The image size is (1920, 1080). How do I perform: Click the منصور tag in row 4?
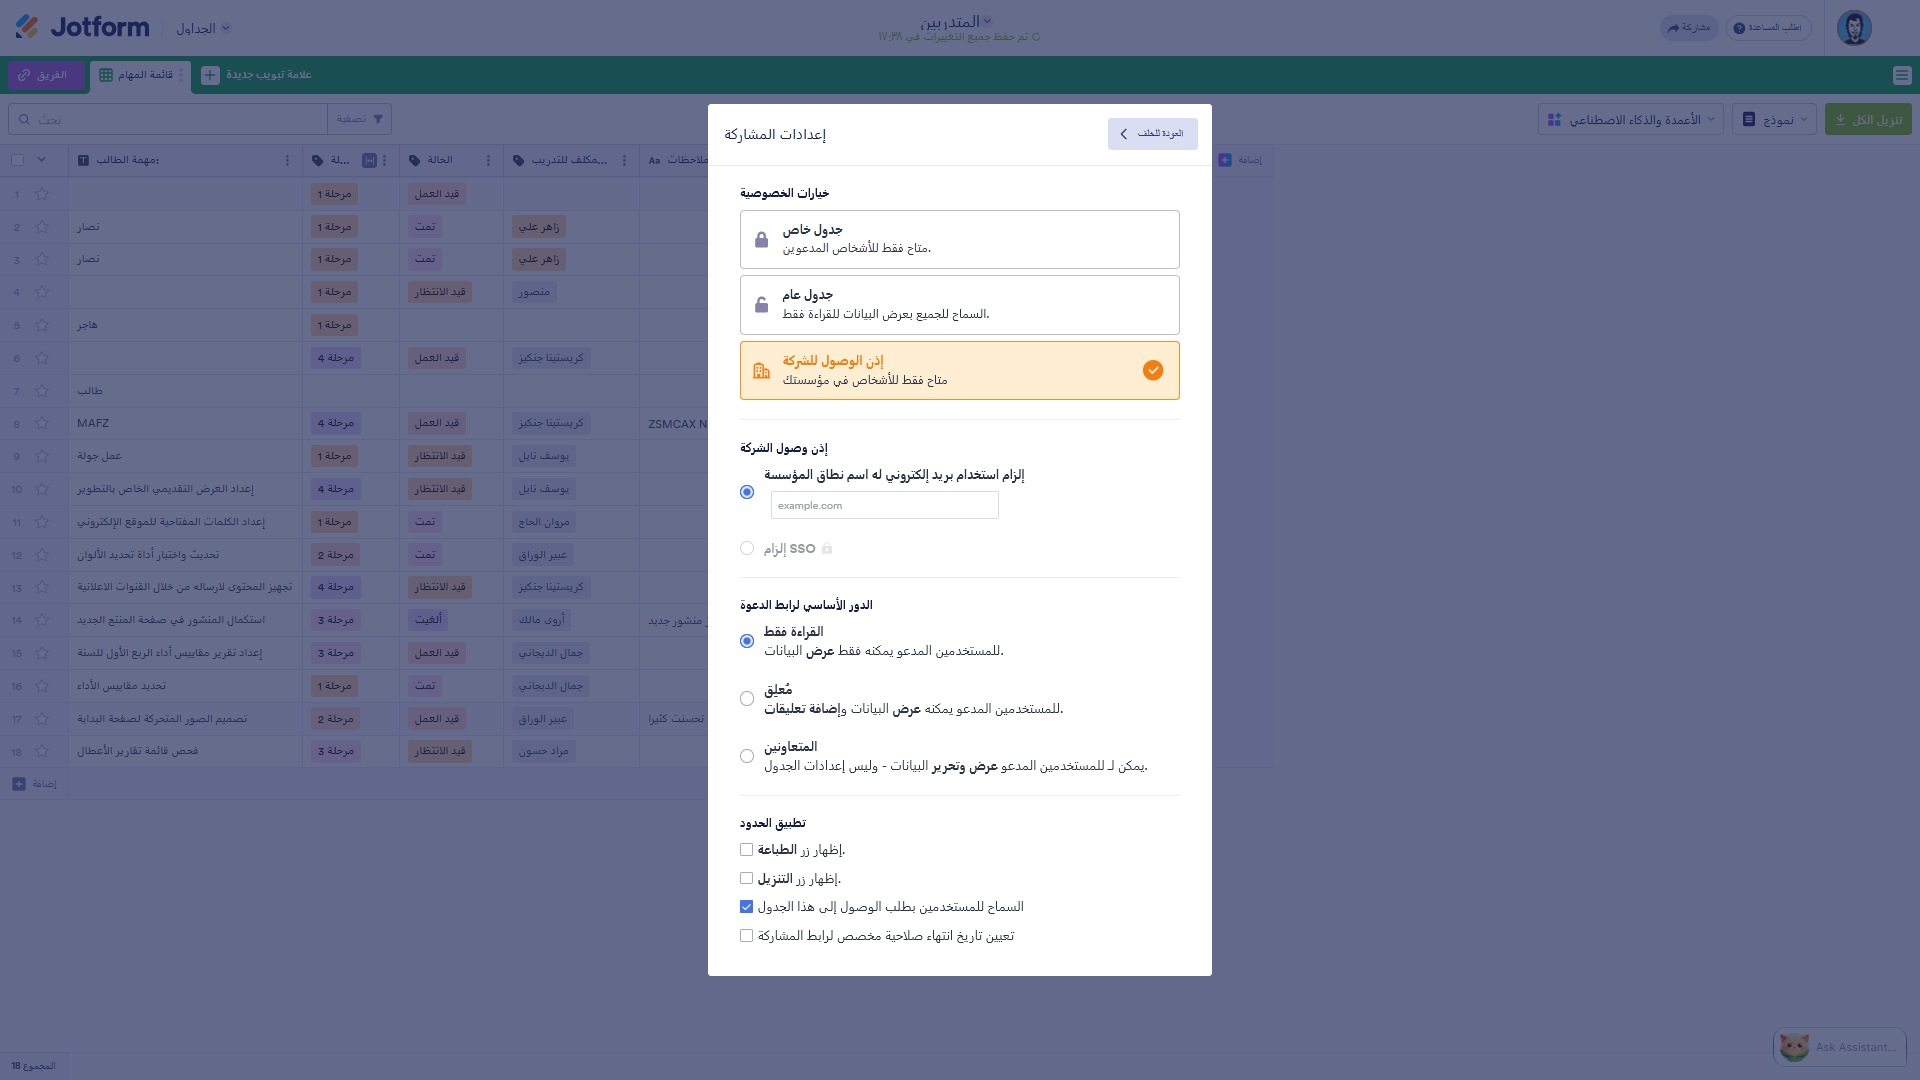(534, 292)
